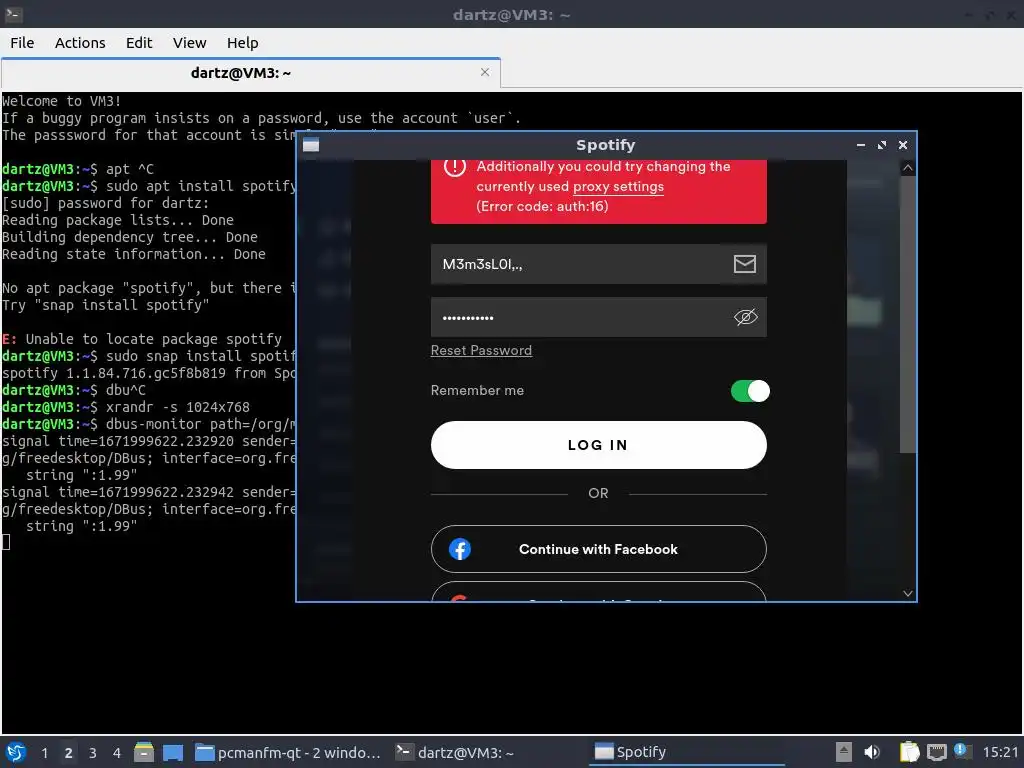Open the terminal Actions menu
The image size is (1024, 768).
[x=80, y=43]
